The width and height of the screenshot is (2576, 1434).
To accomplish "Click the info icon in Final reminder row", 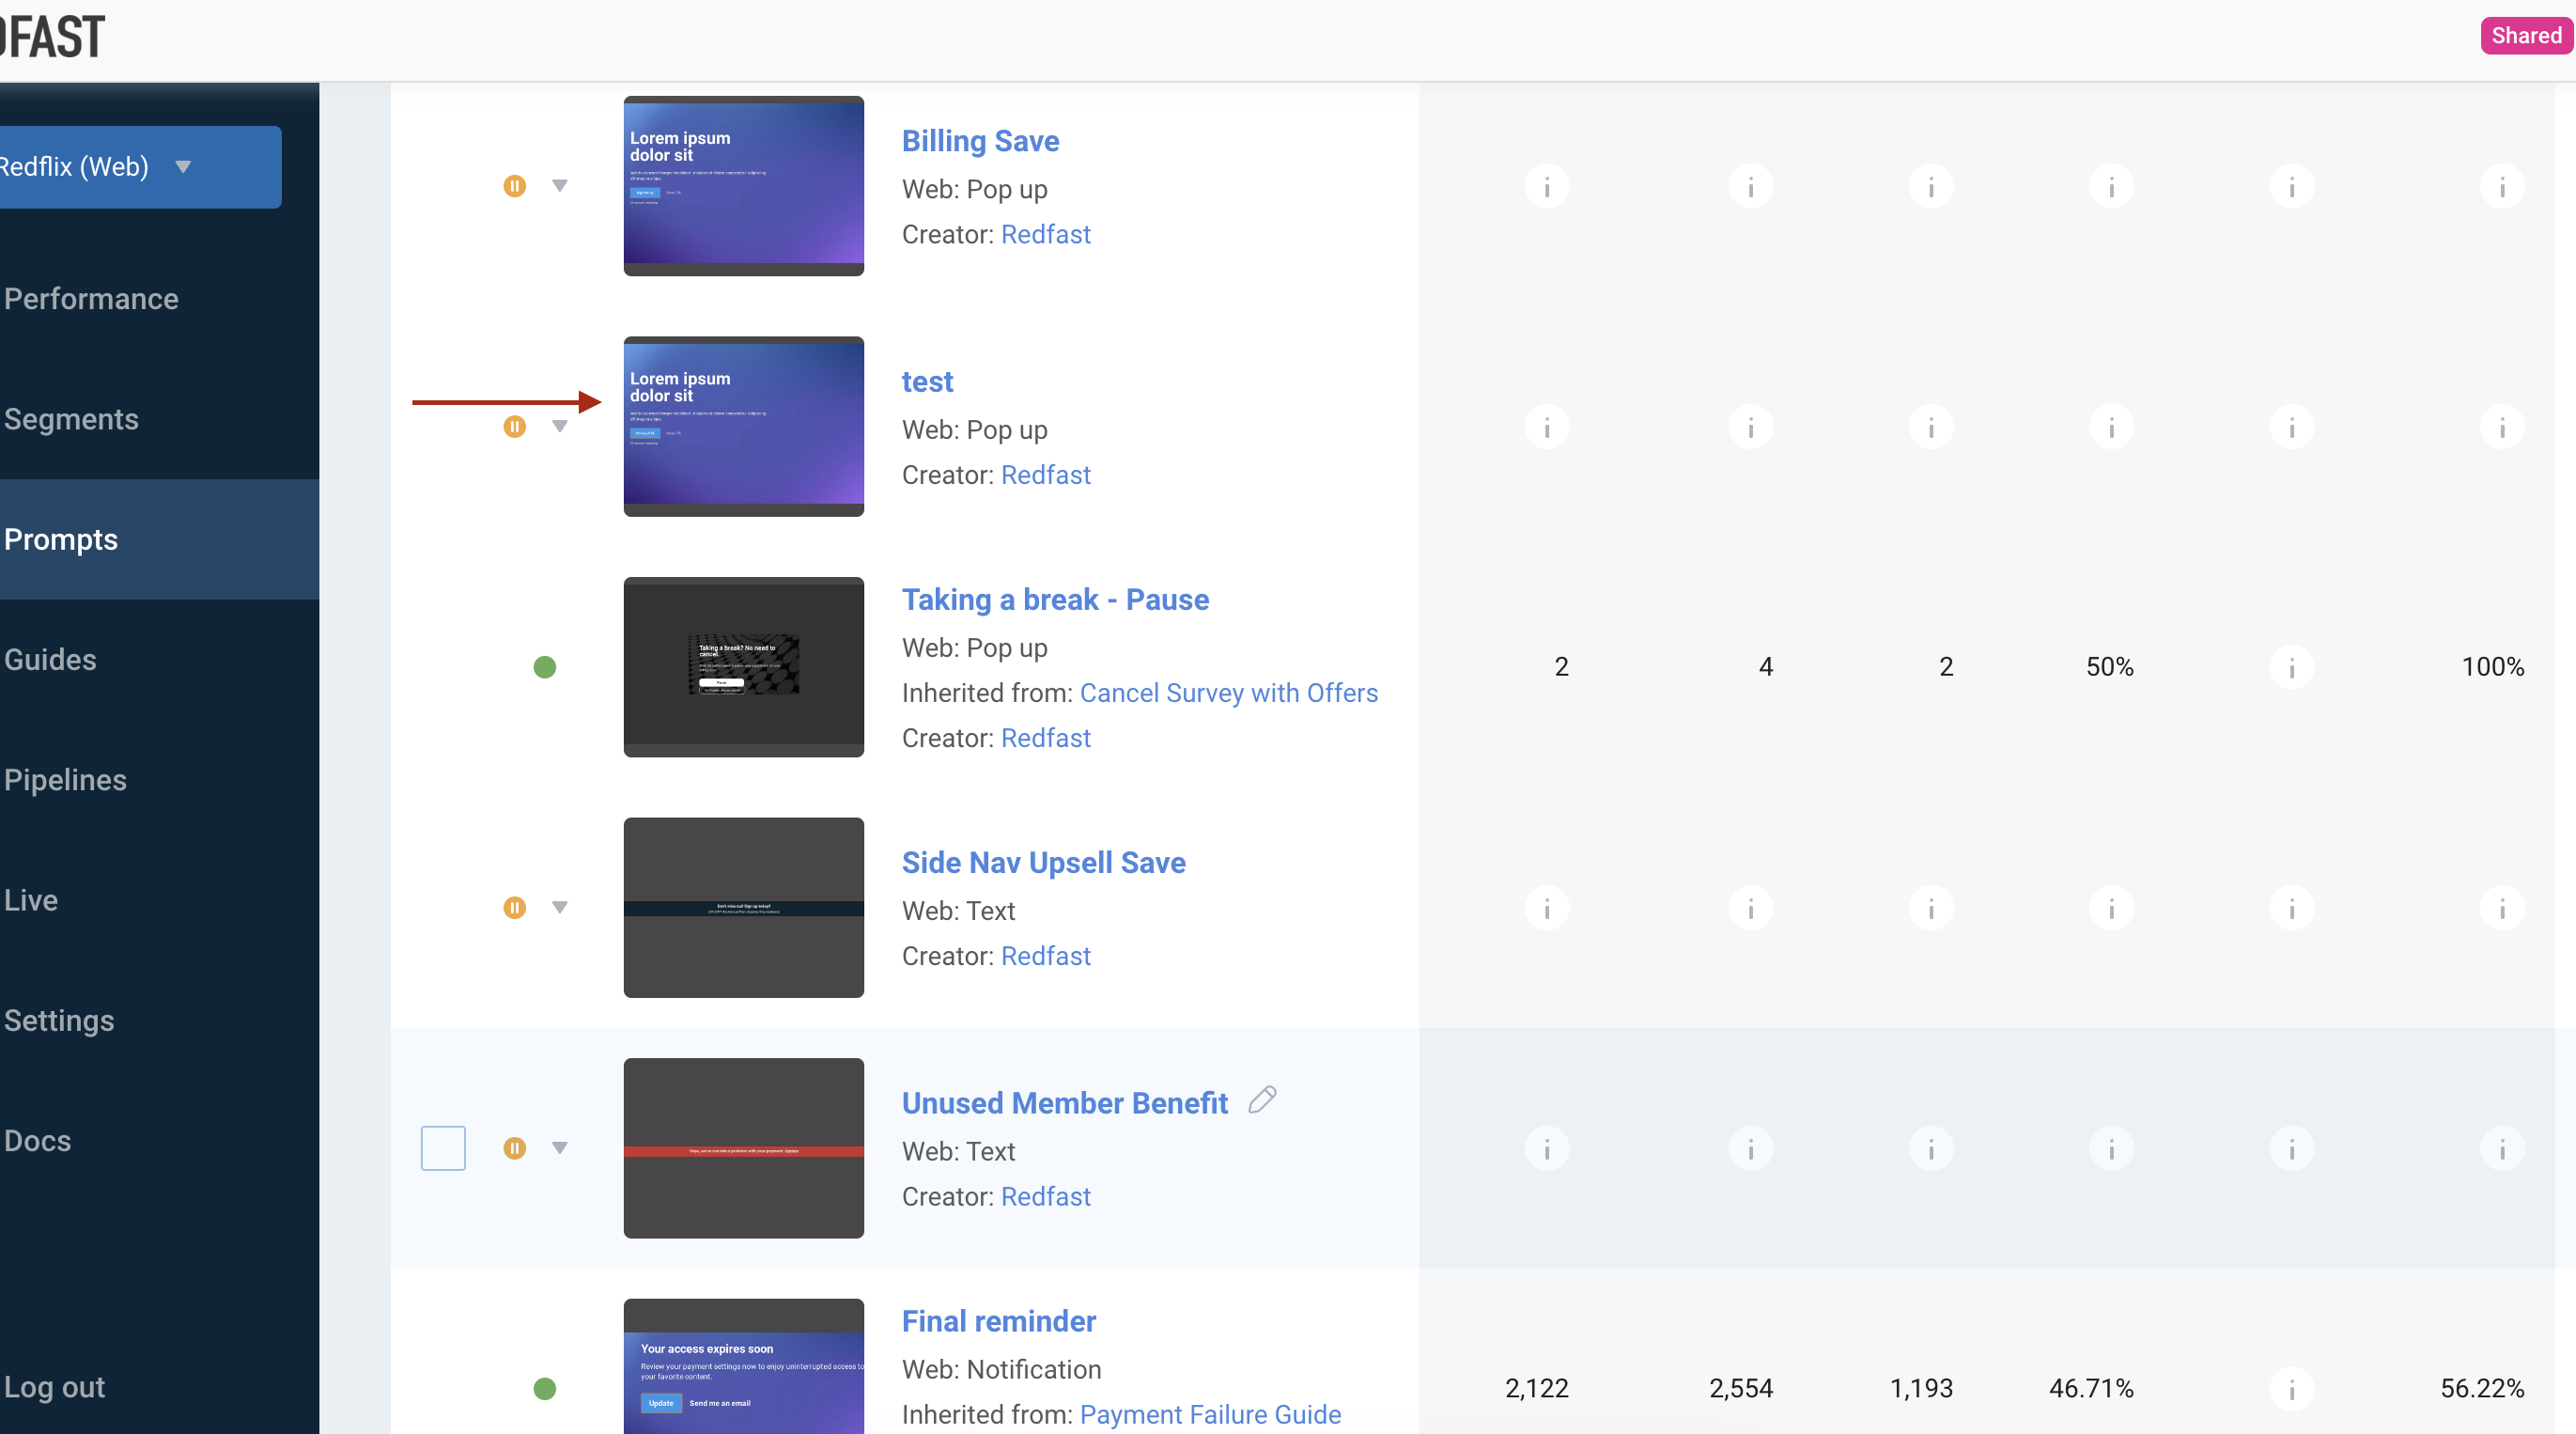I will tap(2291, 1389).
